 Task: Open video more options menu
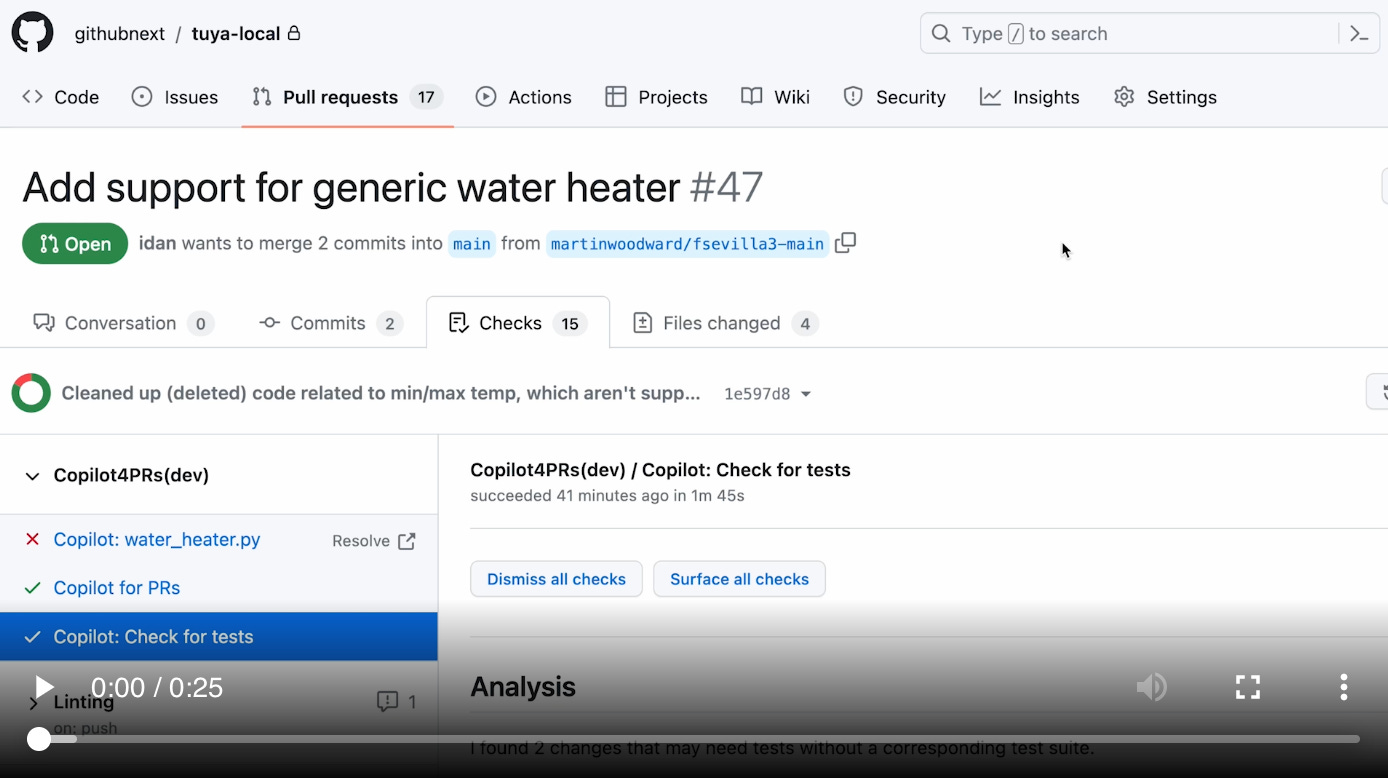point(1343,687)
